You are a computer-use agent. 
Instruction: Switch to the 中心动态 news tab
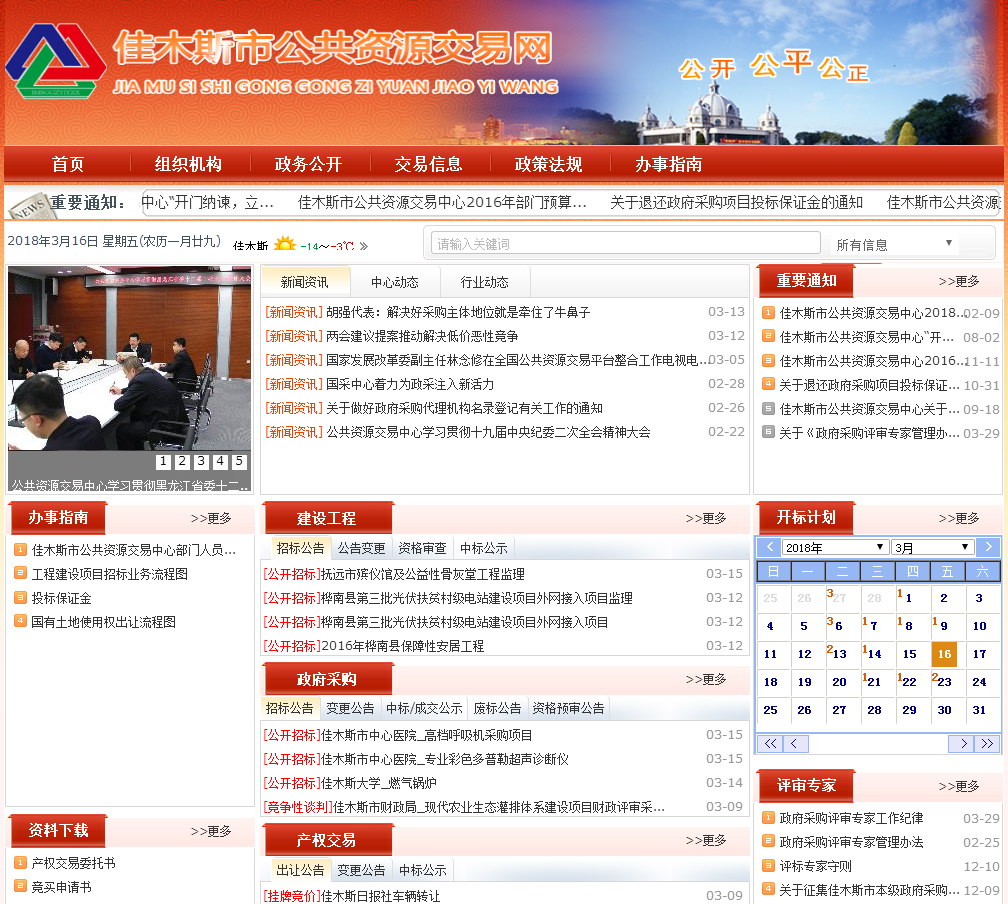395,282
